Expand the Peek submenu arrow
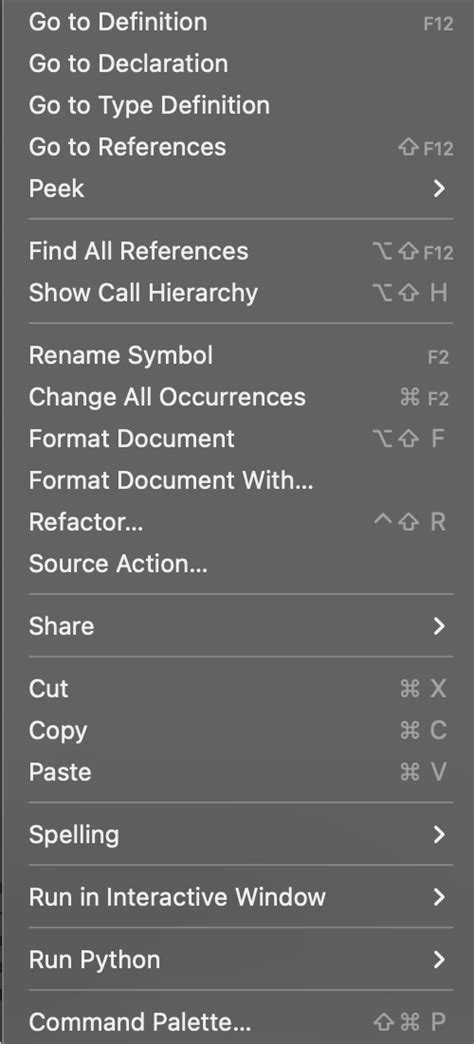 tap(439, 189)
